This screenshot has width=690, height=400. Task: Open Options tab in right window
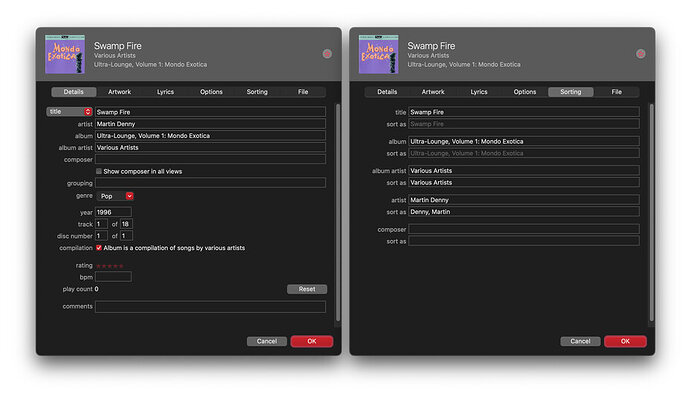pyautogui.click(x=525, y=92)
